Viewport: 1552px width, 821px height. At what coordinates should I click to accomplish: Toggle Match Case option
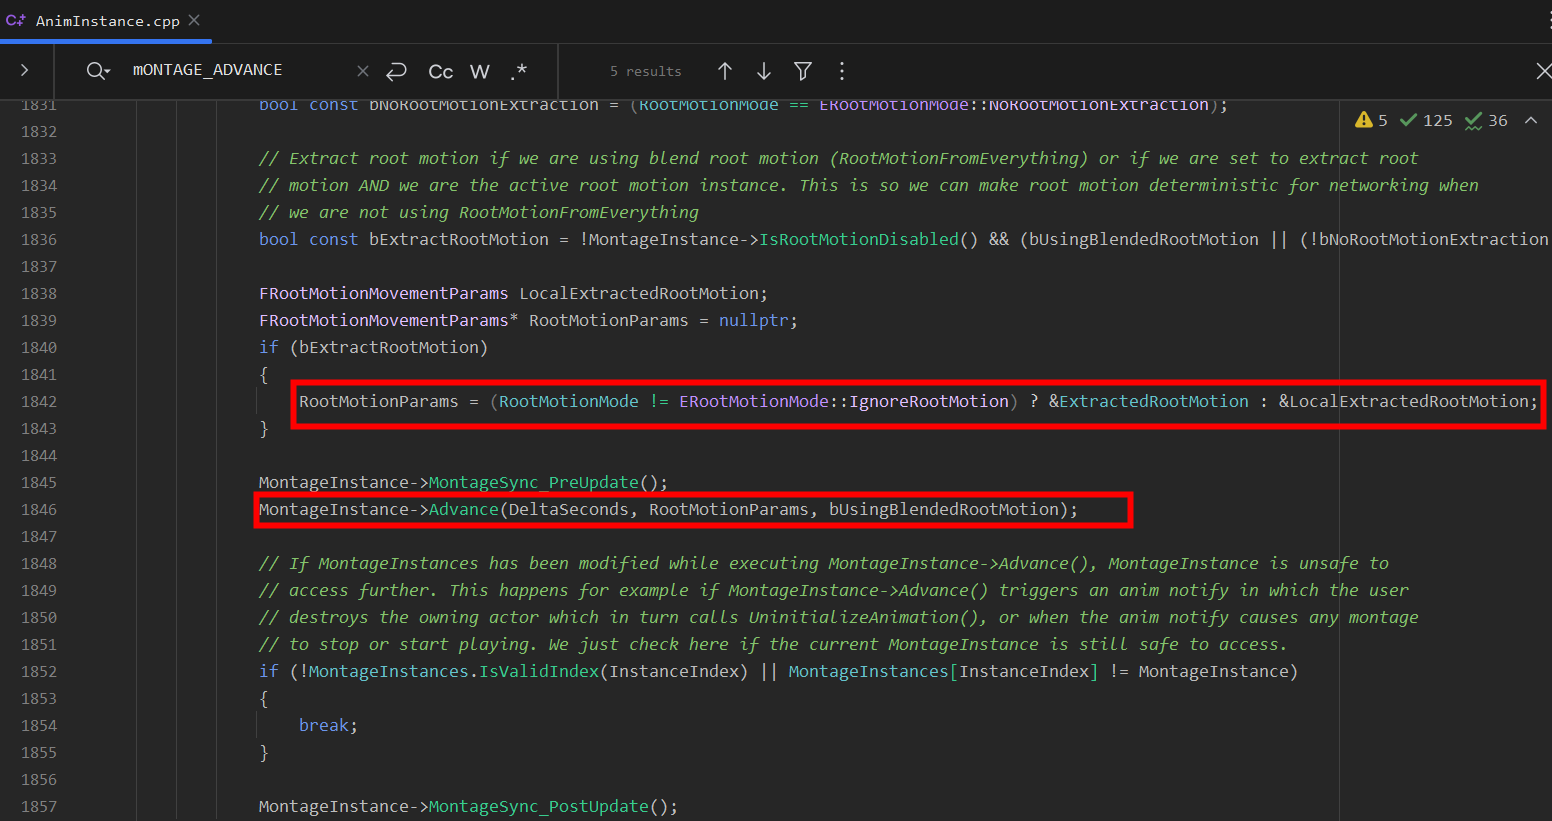pyautogui.click(x=440, y=71)
